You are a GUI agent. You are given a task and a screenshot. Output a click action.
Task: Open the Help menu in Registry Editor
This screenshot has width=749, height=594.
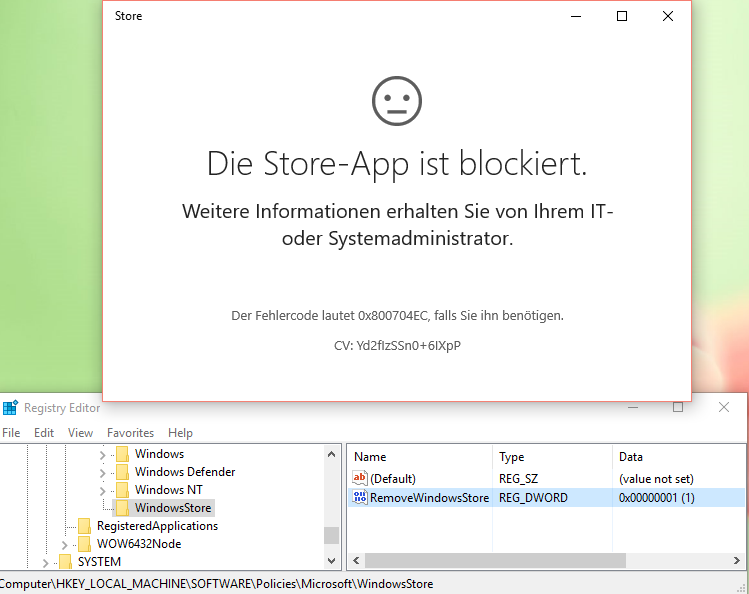pyautogui.click(x=180, y=433)
